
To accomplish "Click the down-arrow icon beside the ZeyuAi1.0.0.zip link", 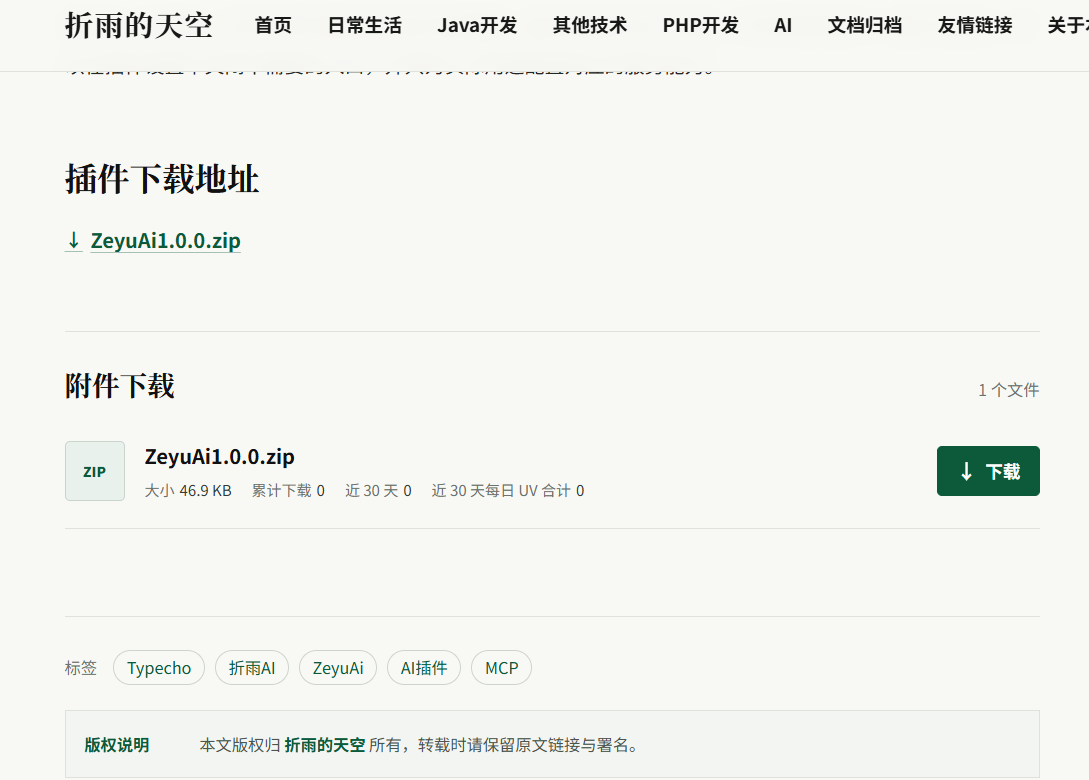I will click(x=74, y=240).
